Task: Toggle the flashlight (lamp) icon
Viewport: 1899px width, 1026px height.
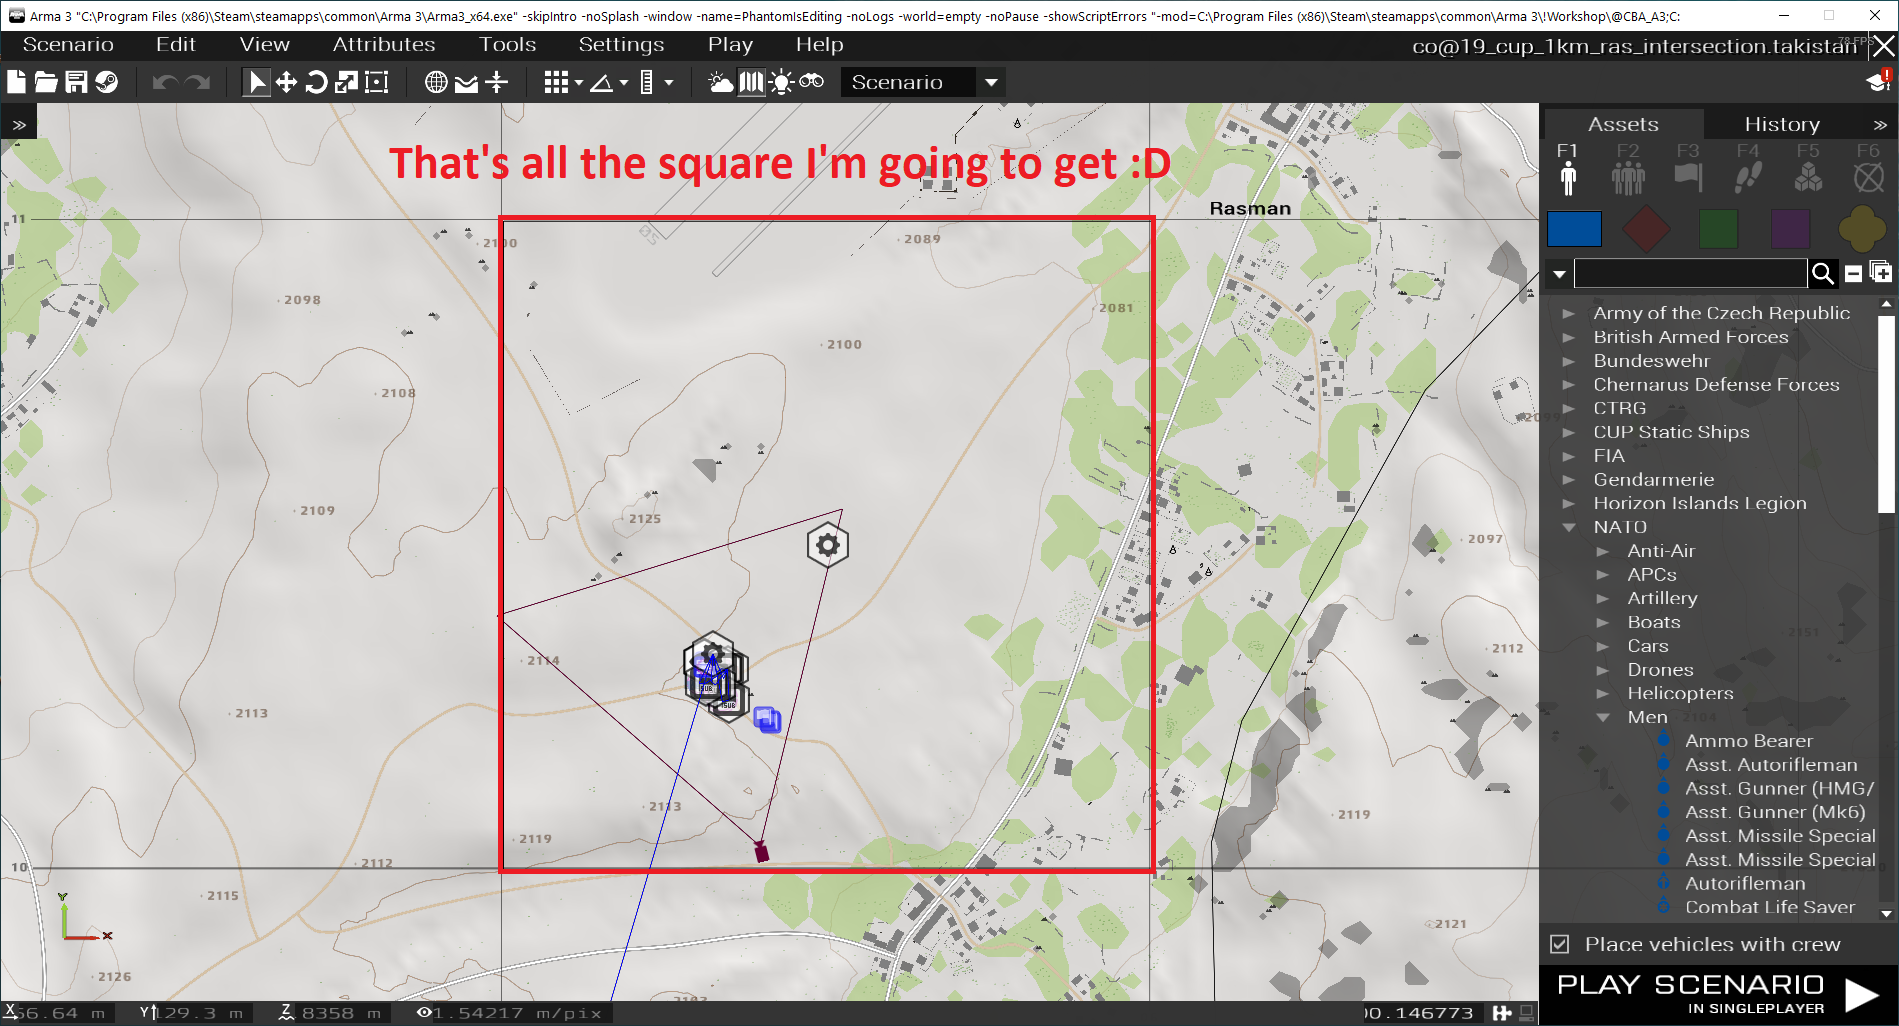Action: 782,82
